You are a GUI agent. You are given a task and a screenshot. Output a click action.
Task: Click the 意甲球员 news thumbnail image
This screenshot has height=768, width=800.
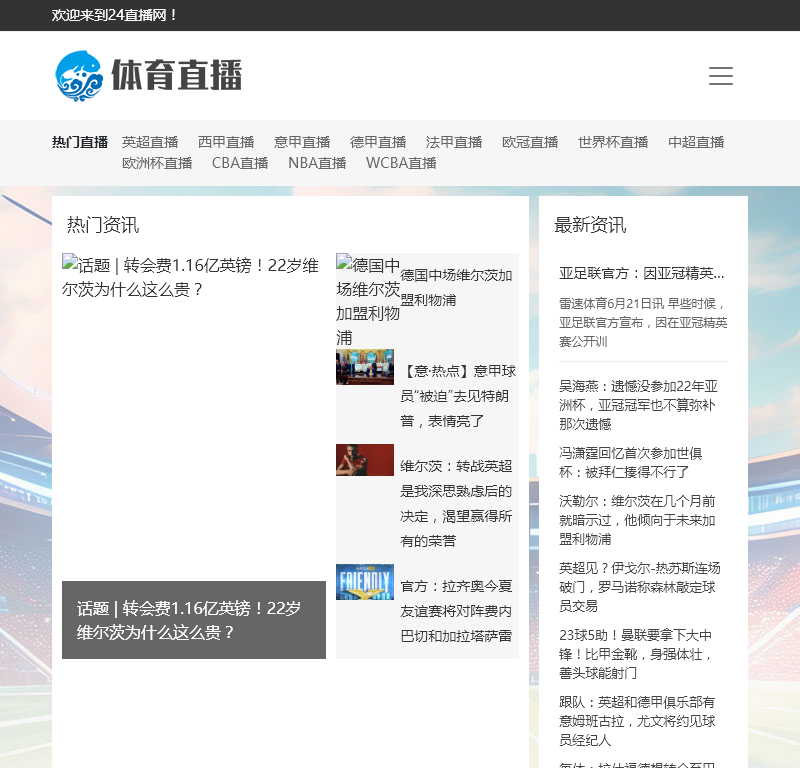pos(365,367)
